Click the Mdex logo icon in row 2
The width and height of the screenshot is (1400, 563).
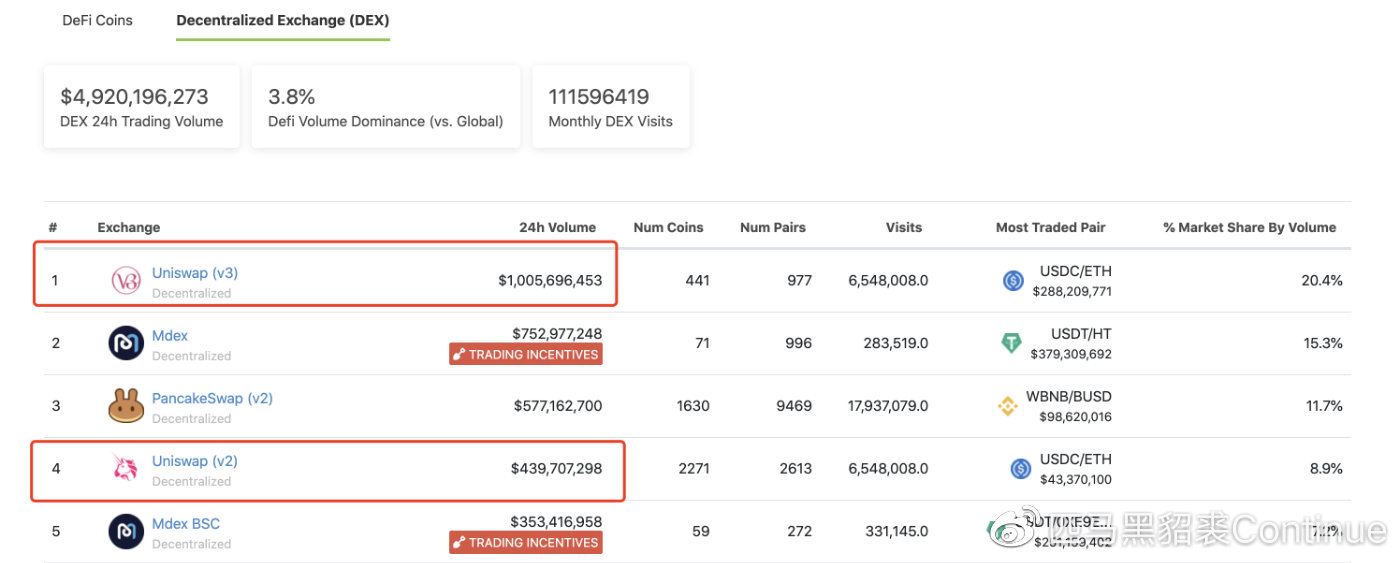click(126, 343)
